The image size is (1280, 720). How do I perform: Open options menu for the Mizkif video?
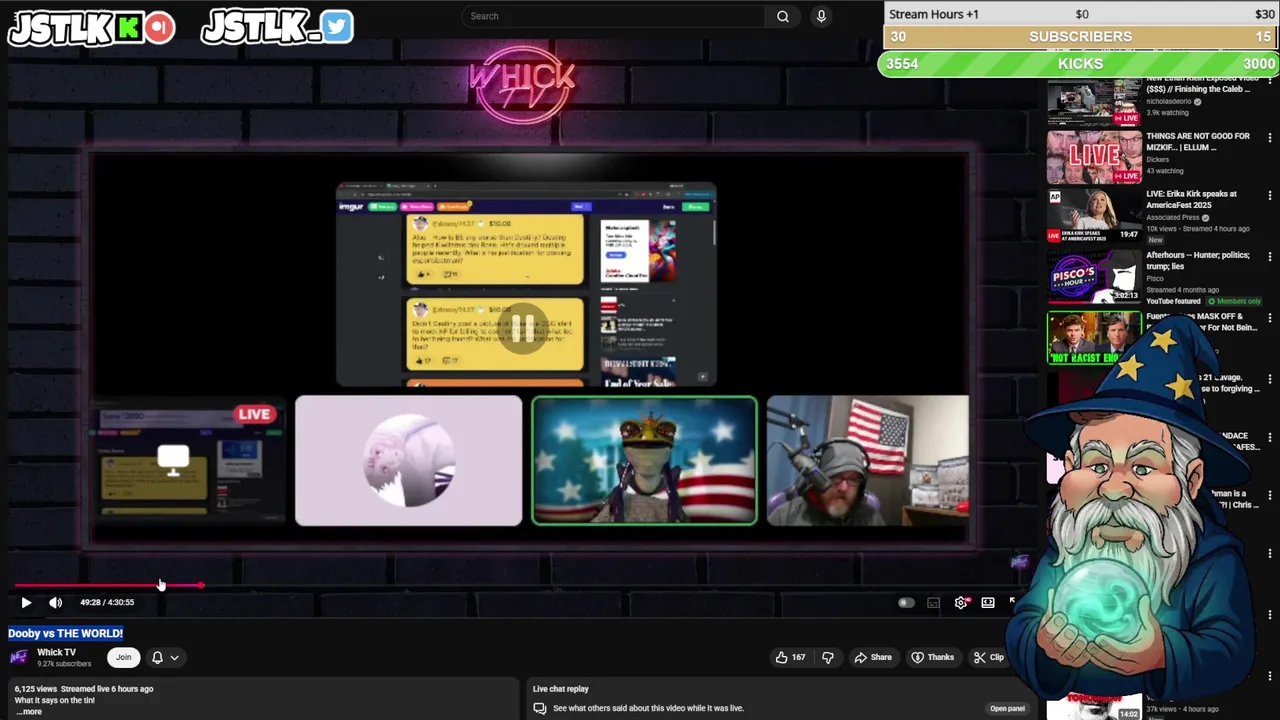[x=1270, y=138]
